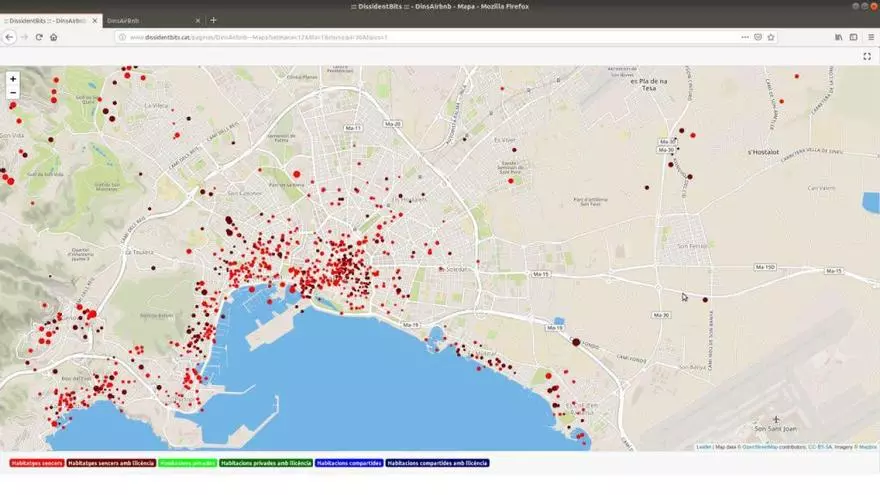The height and width of the screenshot is (495, 880).
Task: Go back to the previous page
Action: 9,37
